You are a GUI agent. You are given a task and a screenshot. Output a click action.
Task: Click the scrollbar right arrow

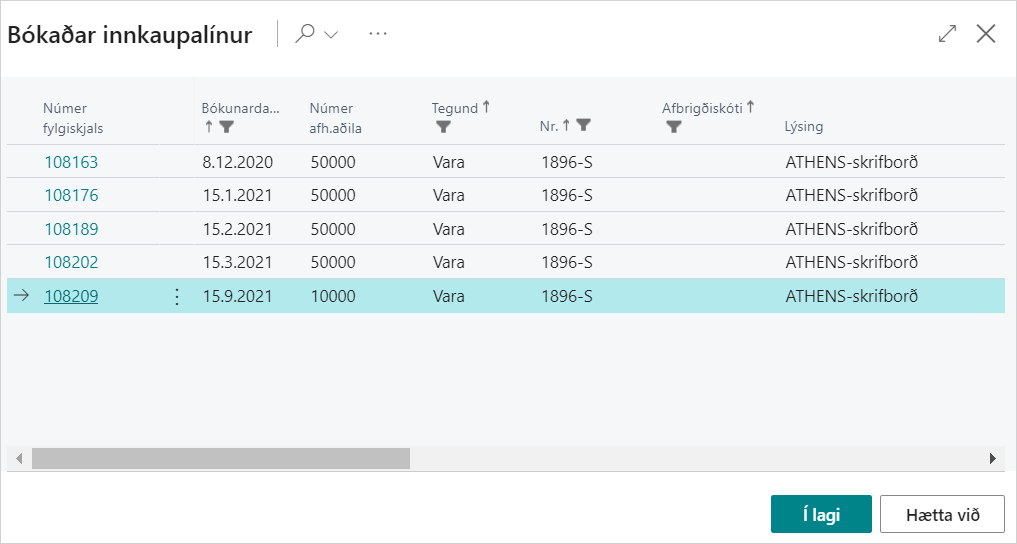pos(992,458)
